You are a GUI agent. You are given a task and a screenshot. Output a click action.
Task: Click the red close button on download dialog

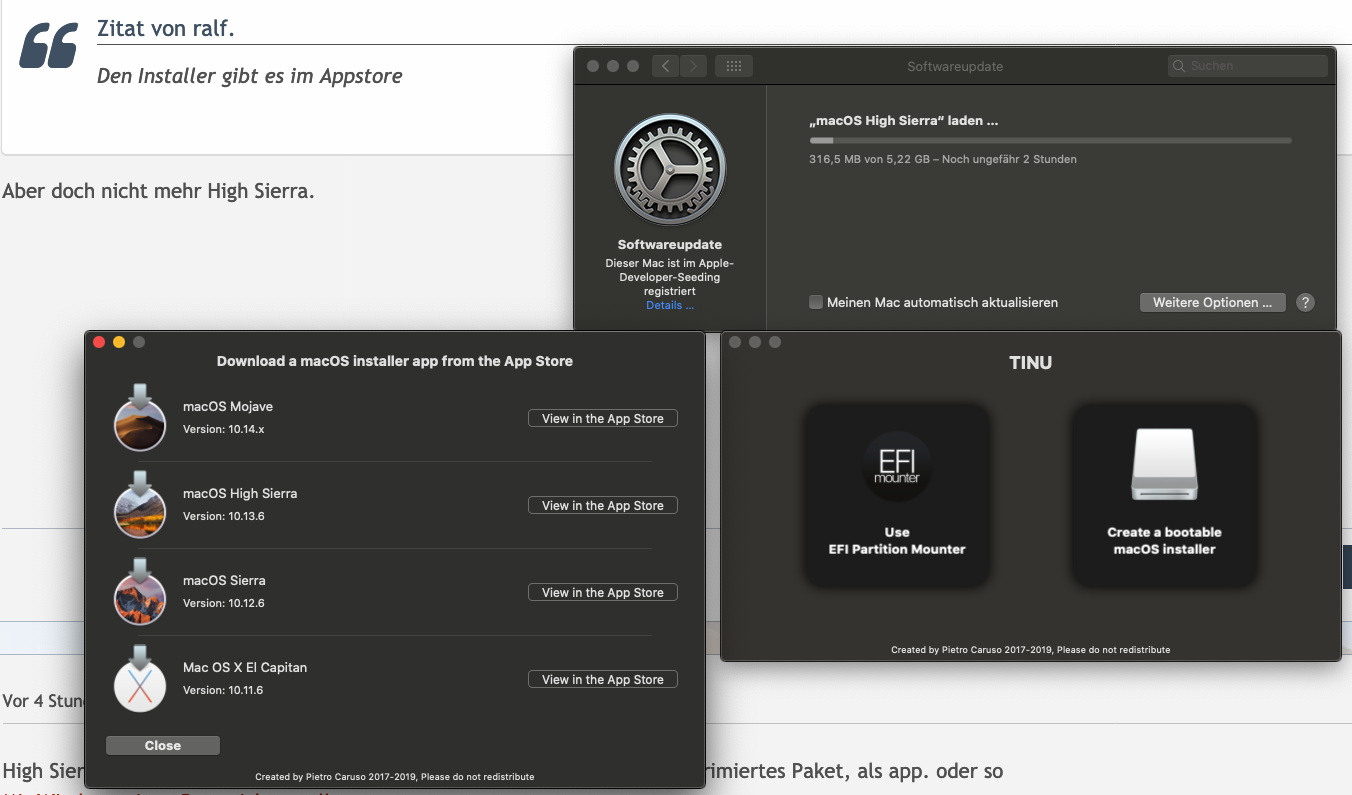coord(99,342)
